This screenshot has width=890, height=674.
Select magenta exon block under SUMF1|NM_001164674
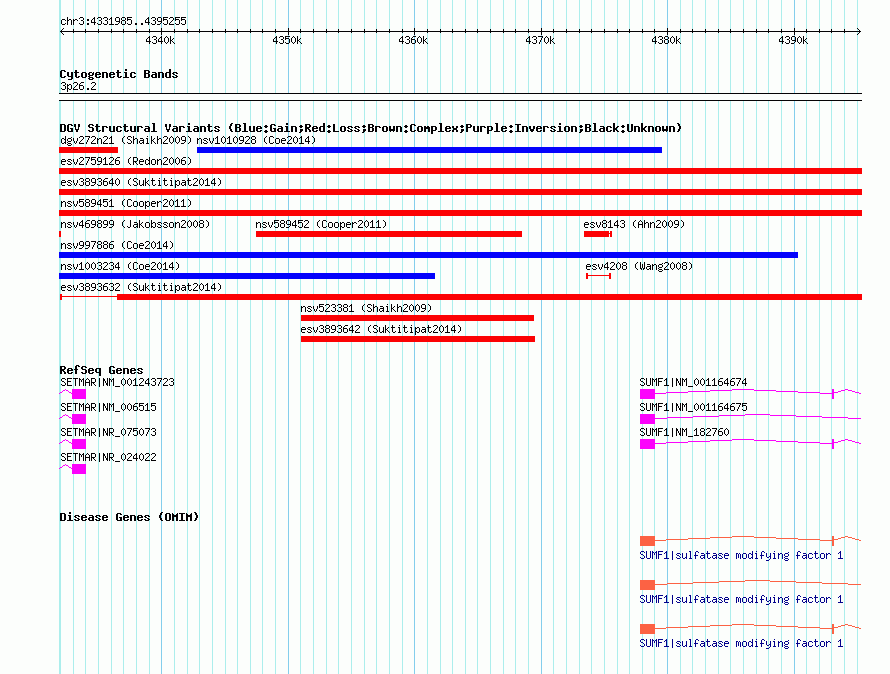point(647,393)
